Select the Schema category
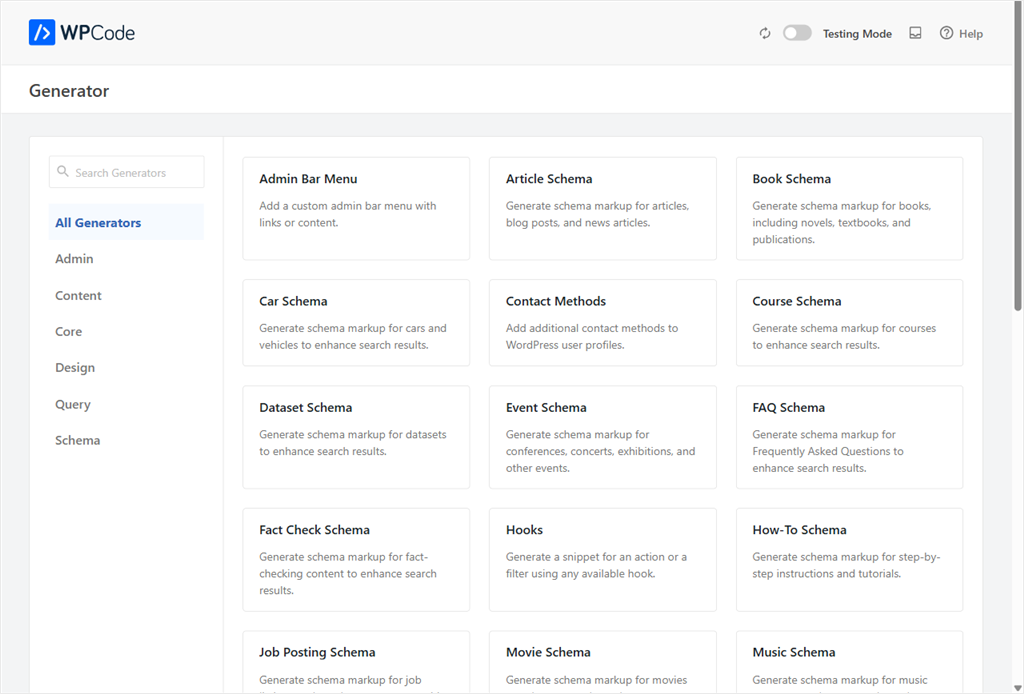The width and height of the screenshot is (1024, 694). 78,440
